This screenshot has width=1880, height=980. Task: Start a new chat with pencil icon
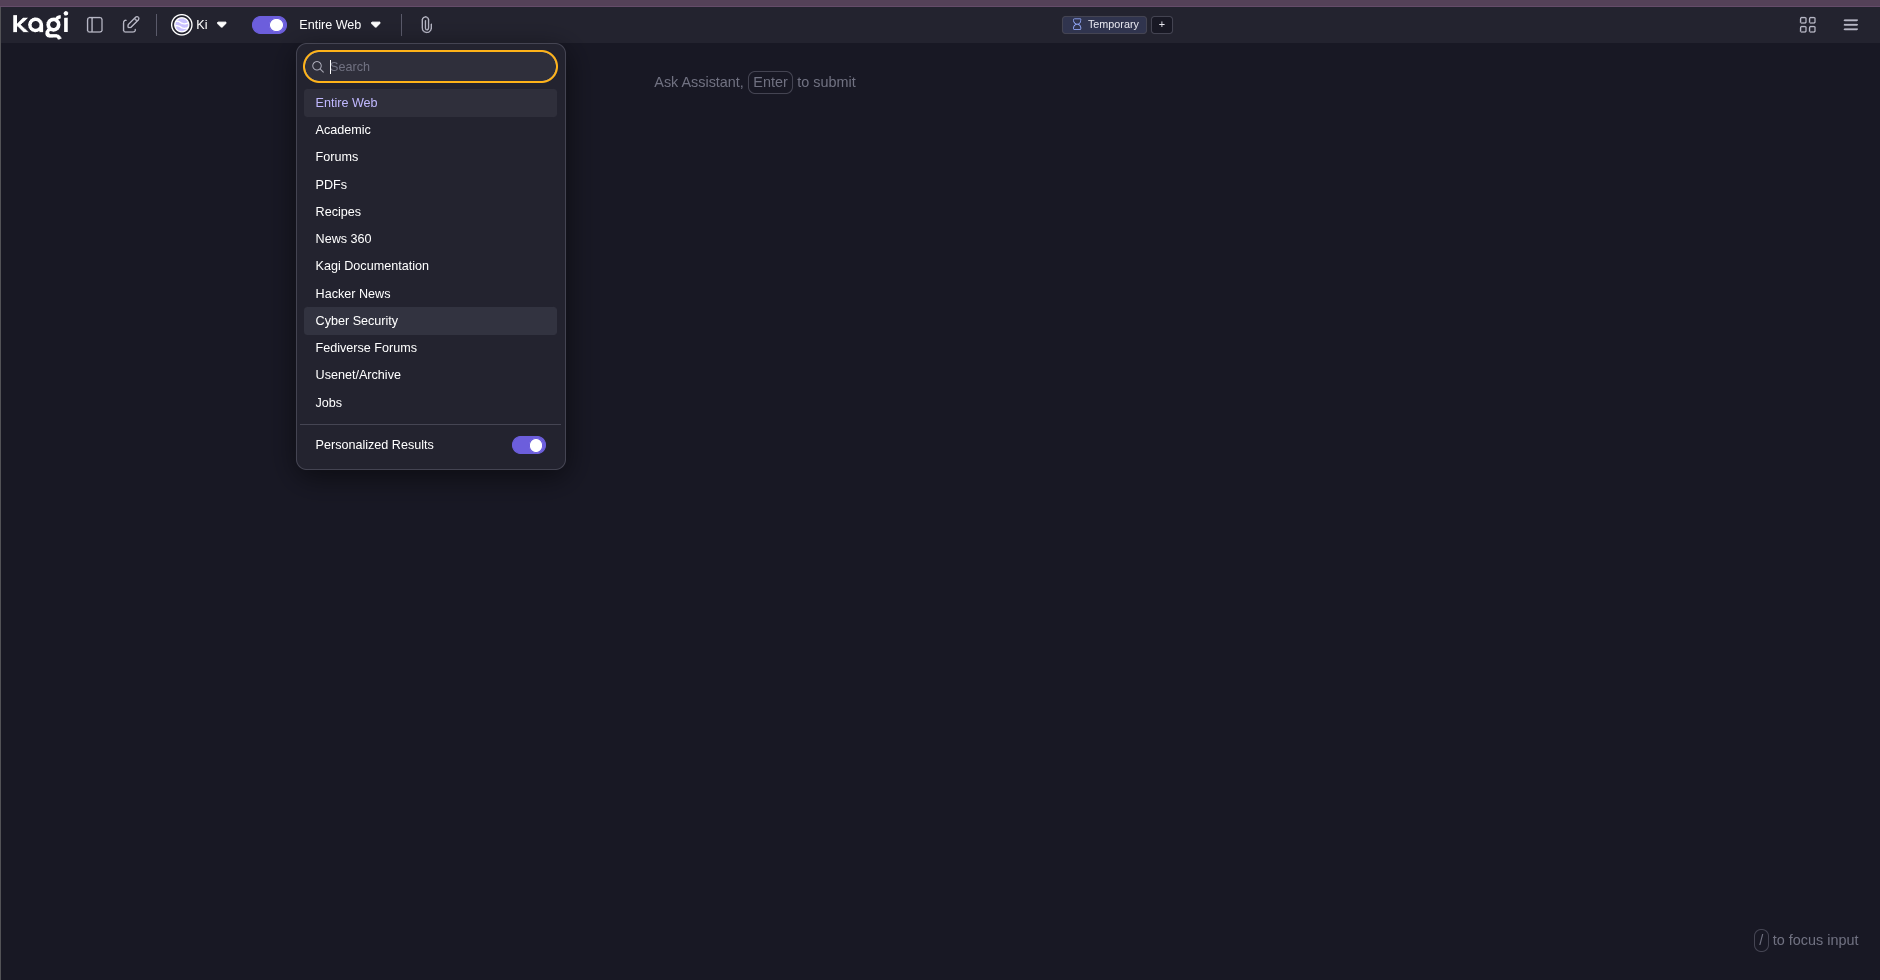coord(131,25)
